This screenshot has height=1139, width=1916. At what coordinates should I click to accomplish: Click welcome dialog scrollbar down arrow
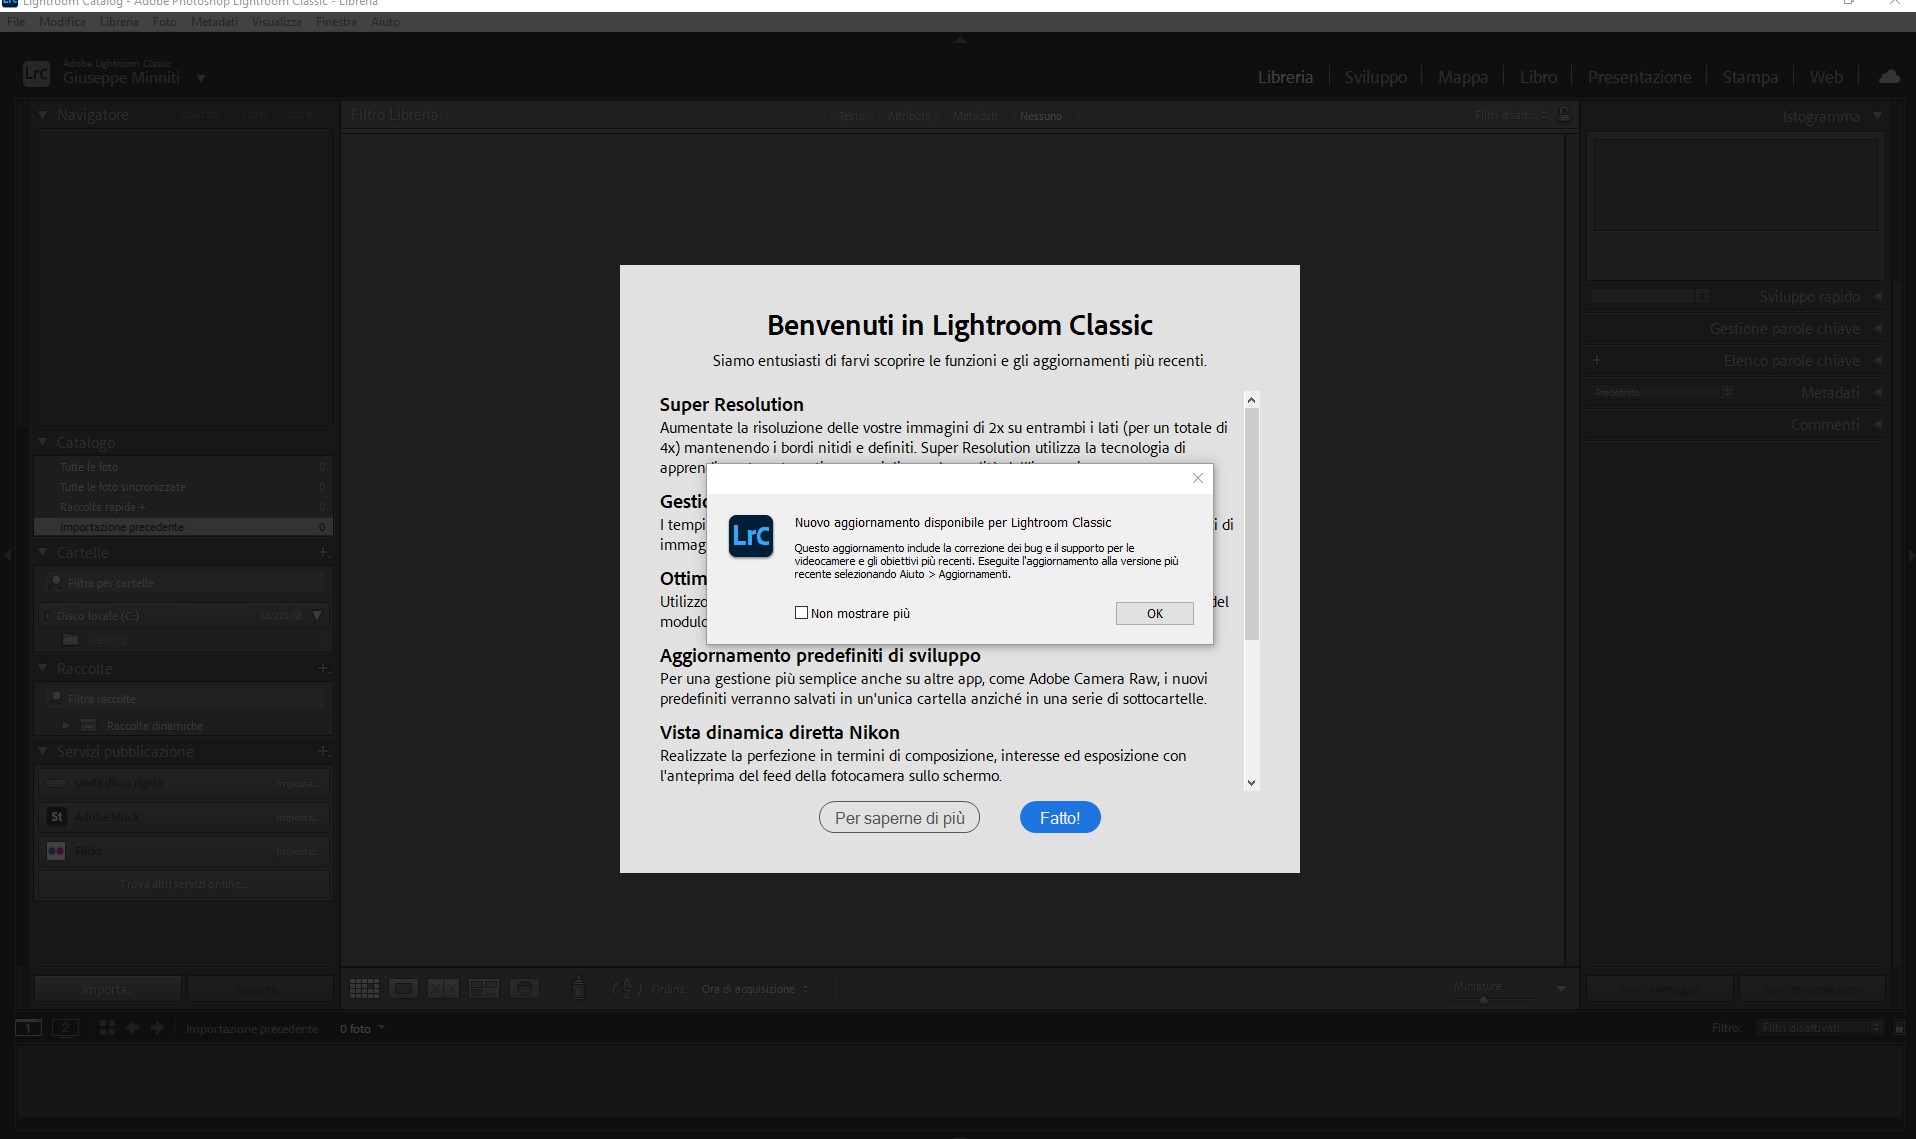[1251, 783]
